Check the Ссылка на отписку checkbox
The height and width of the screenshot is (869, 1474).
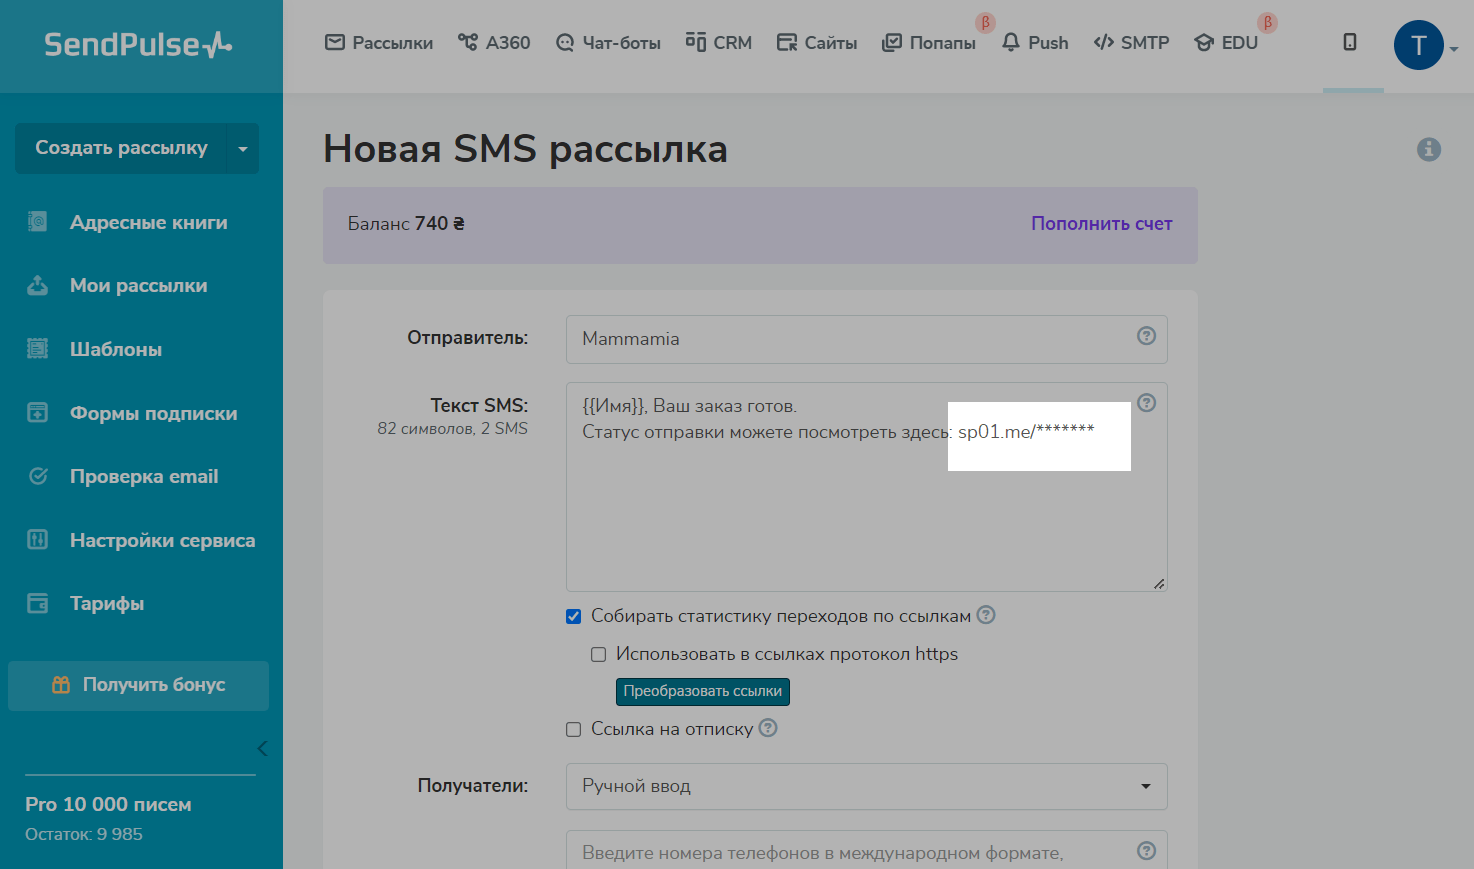tap(574, 730)
